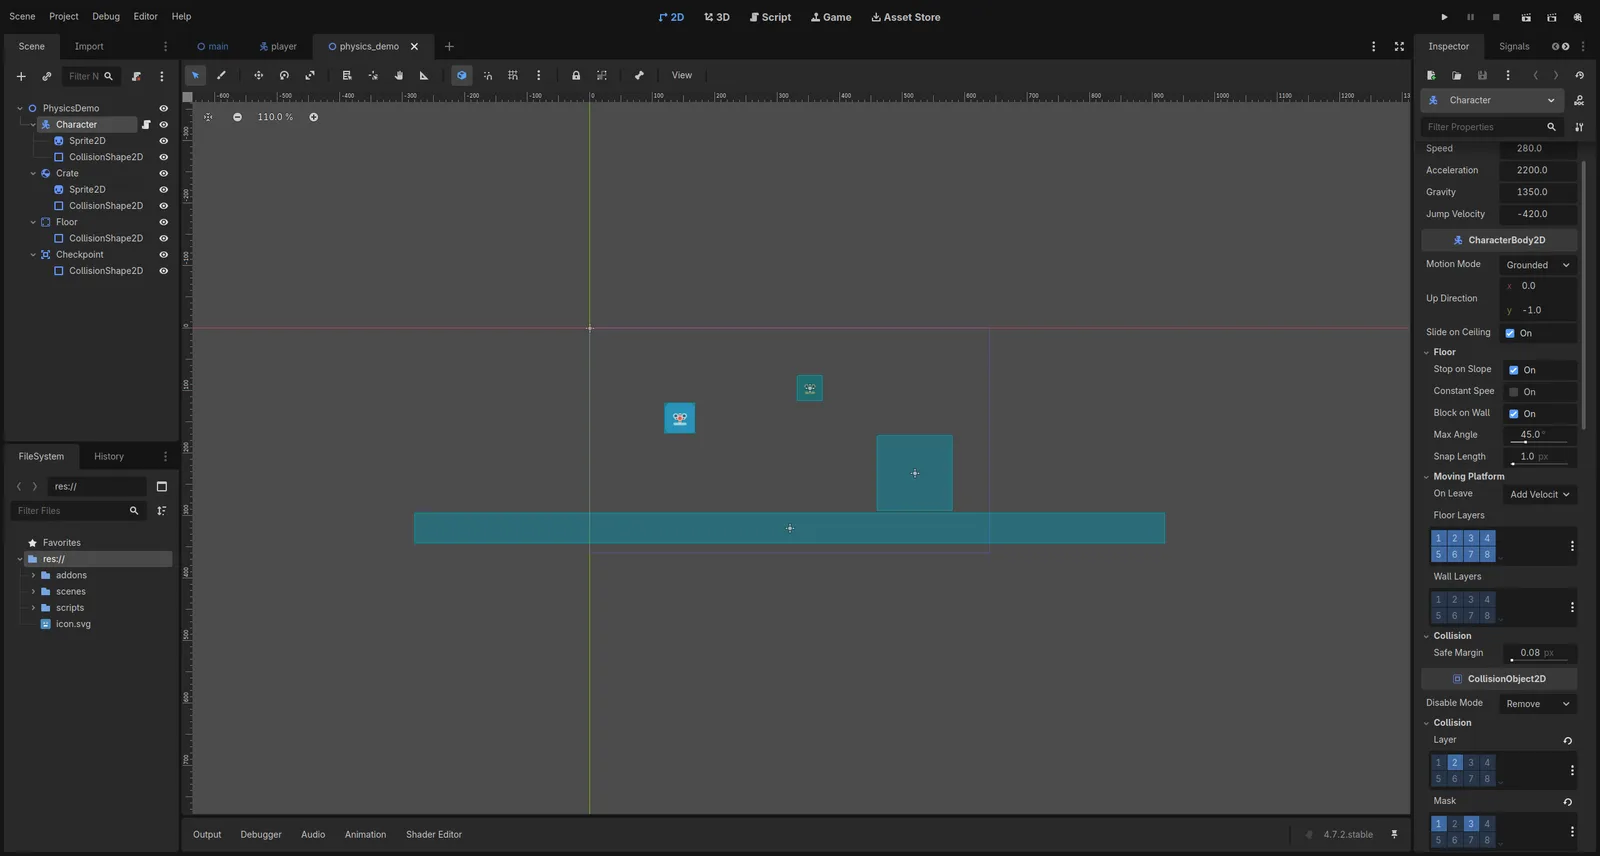Pick the Rotate Mode tool
1600x856 pixels.
tap(284, 75)
